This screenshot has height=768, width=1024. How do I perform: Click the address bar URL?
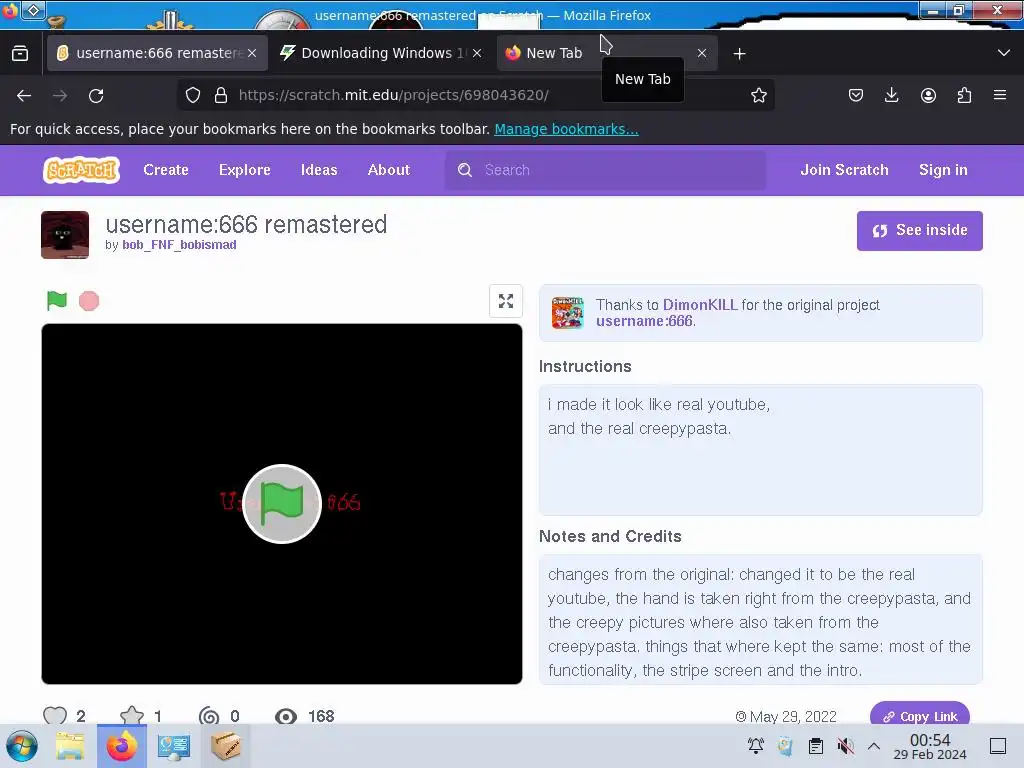click(x=393, y=95)
